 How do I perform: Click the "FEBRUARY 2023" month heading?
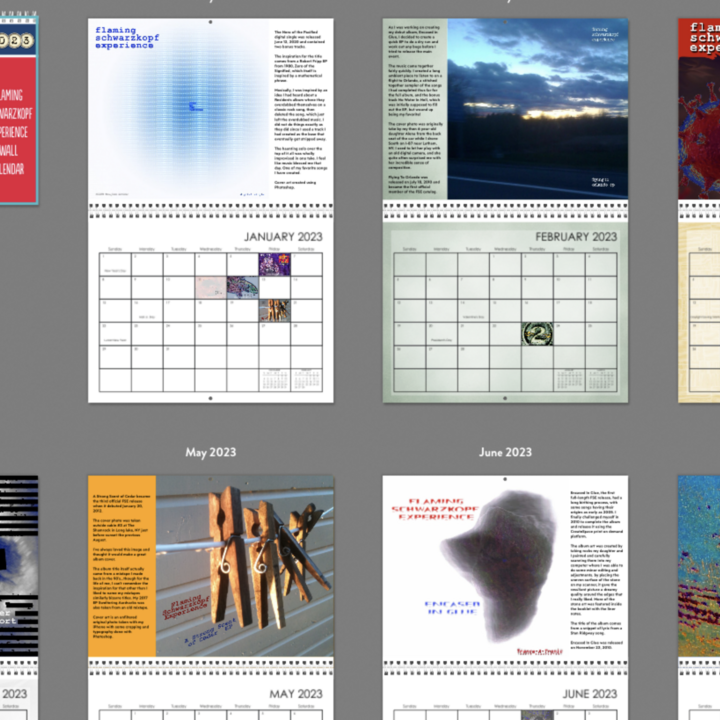(x=575, y=237)
